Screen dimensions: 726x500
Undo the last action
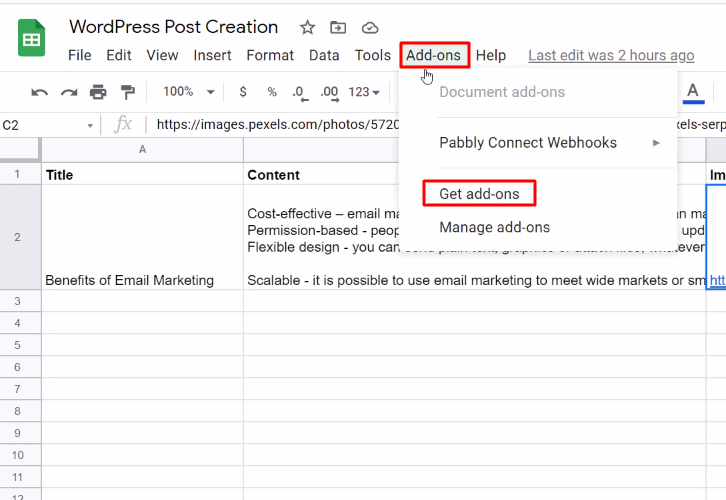(39, 92)
